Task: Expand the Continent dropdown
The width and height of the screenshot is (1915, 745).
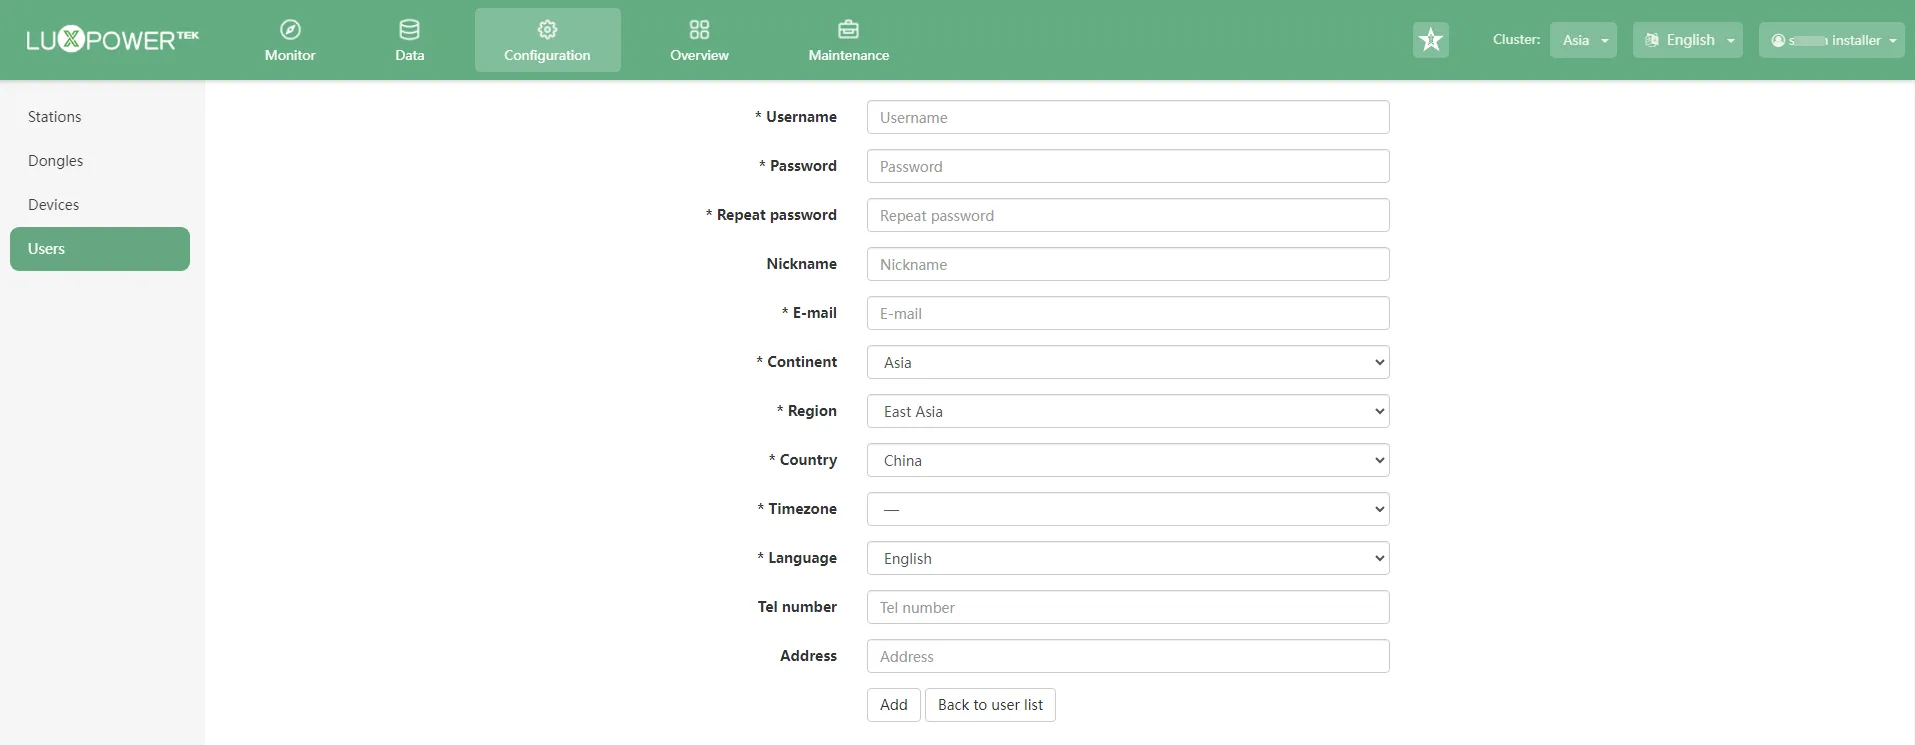Action: [1127, 362]
